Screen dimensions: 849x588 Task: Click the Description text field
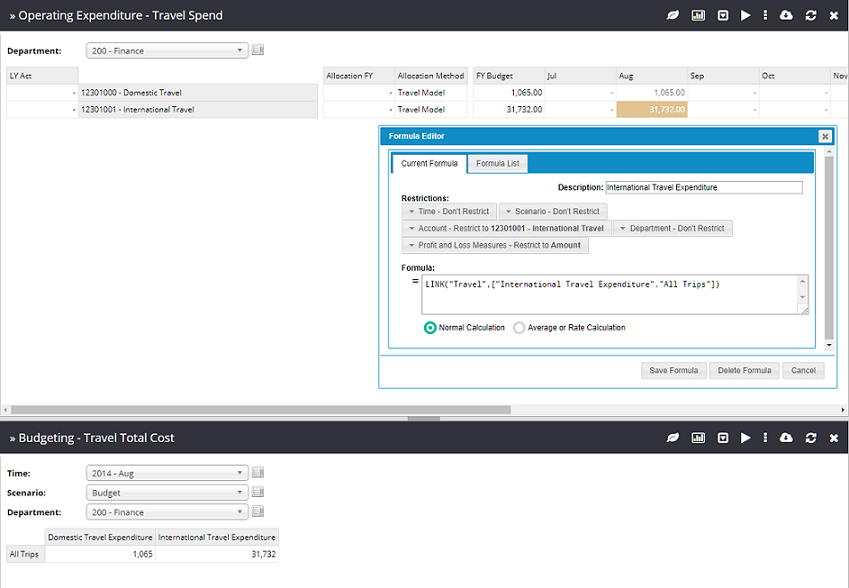click(x=703, y=187)
